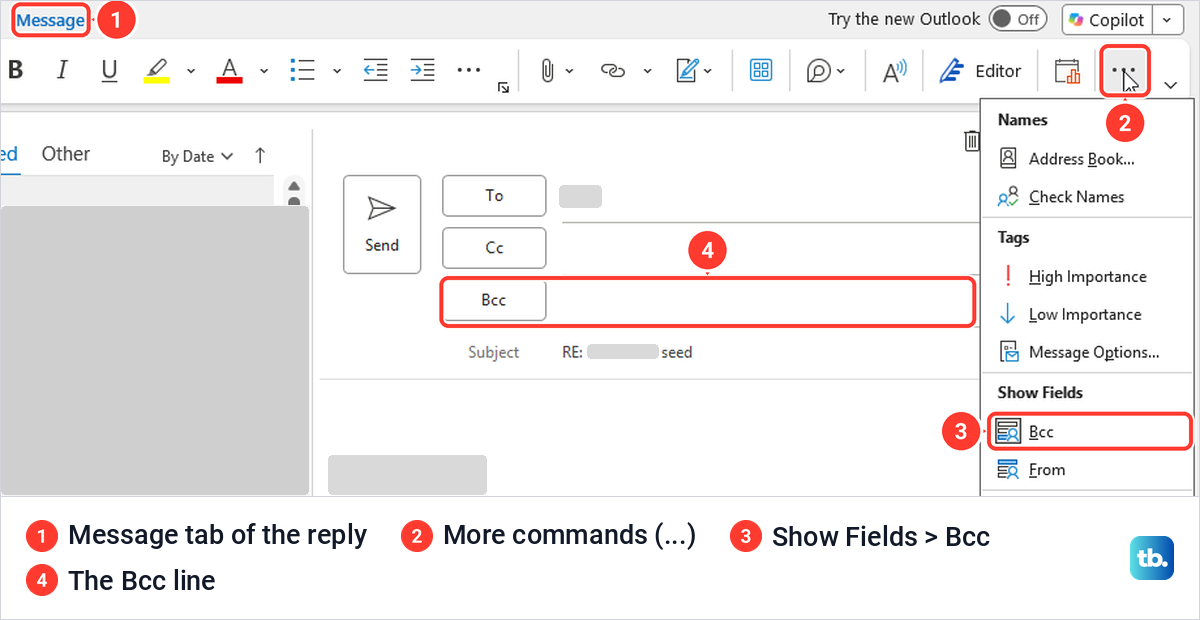Decrease the paragraph indent
This screenshot has height=620, width=1200.
pyautogui.click(x=375, y=70)
